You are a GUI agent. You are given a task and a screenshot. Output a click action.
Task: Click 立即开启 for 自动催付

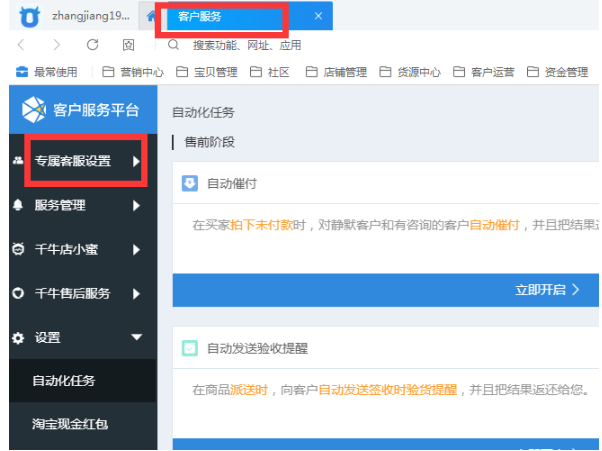click(x=547, y=290)
